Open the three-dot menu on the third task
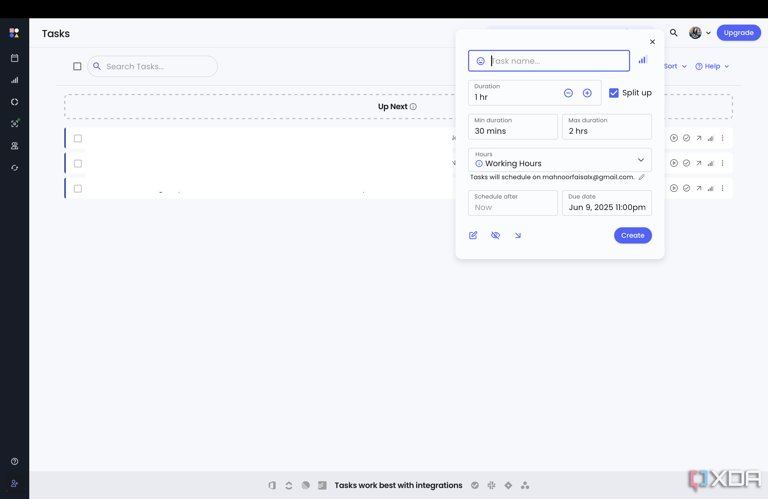Viewport: 768px width, 499px height. (723, 188)
